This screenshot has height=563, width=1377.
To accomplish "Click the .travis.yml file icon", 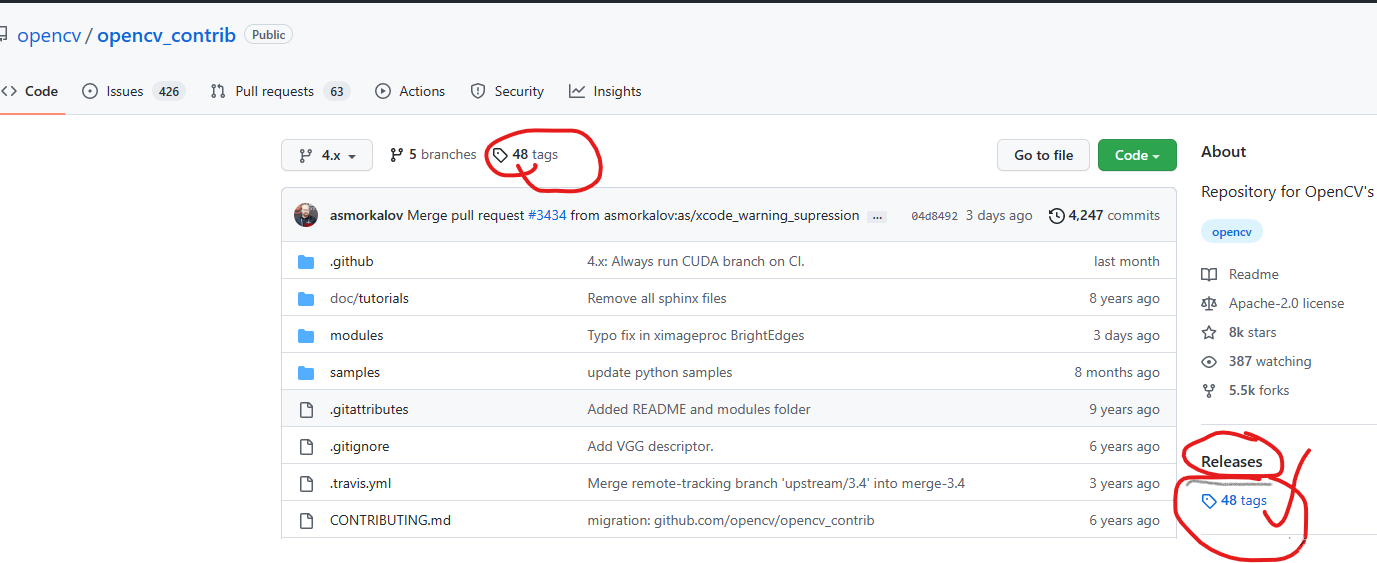I will click(x=306, y=484).
